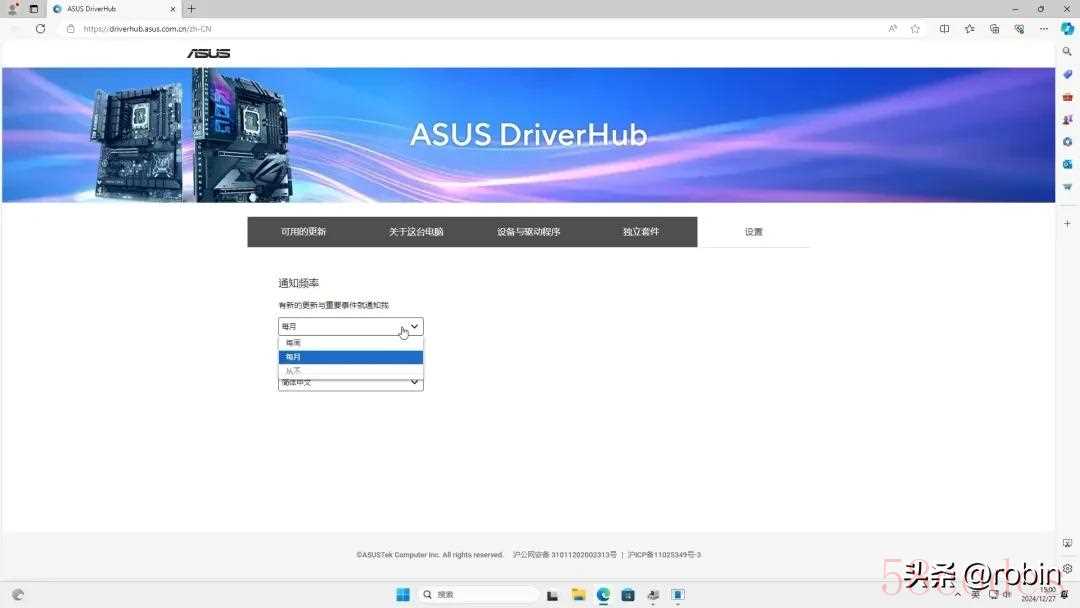
Task: Open the taskbar clock and date
Action: (x=1039, y=595)
